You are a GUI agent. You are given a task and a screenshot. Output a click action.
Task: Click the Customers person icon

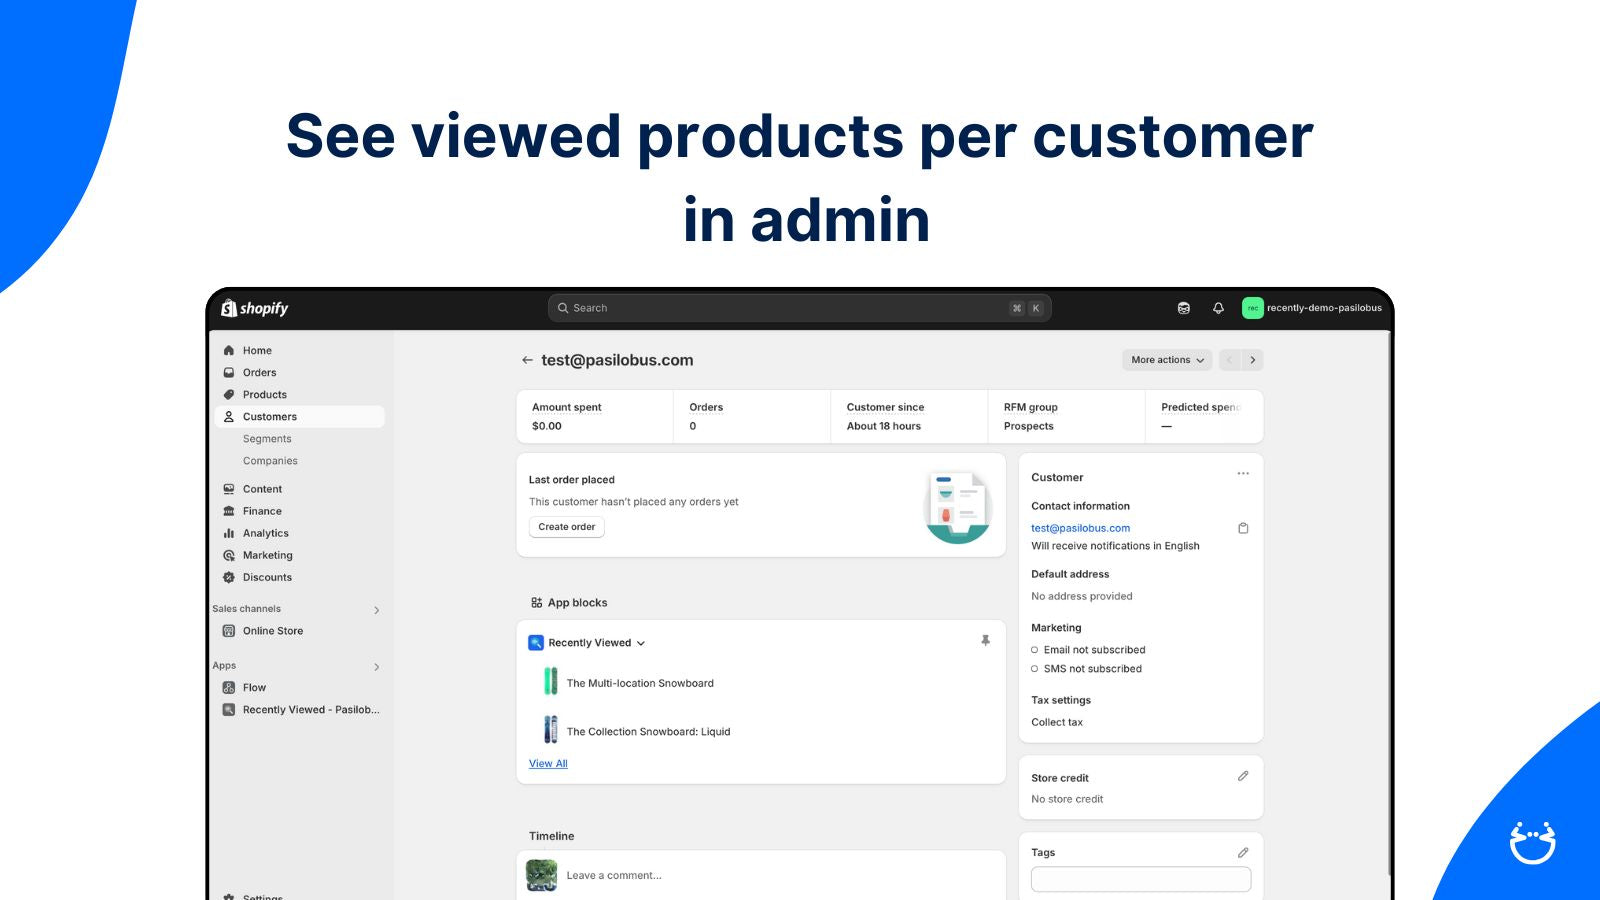(x=229, y=416)
